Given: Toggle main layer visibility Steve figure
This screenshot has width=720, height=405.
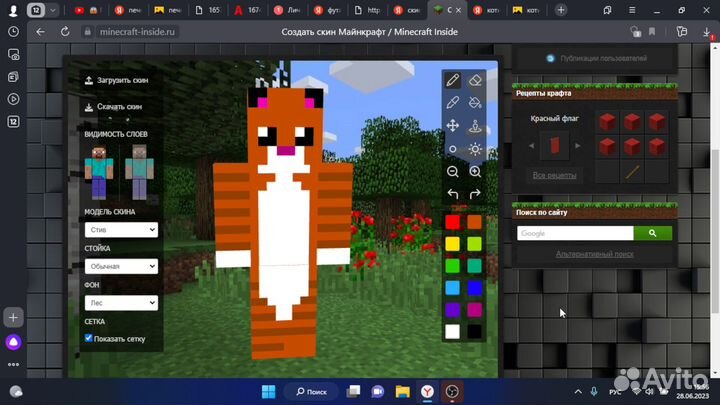Looking at the screenshot, I should [x=99, y=172].
